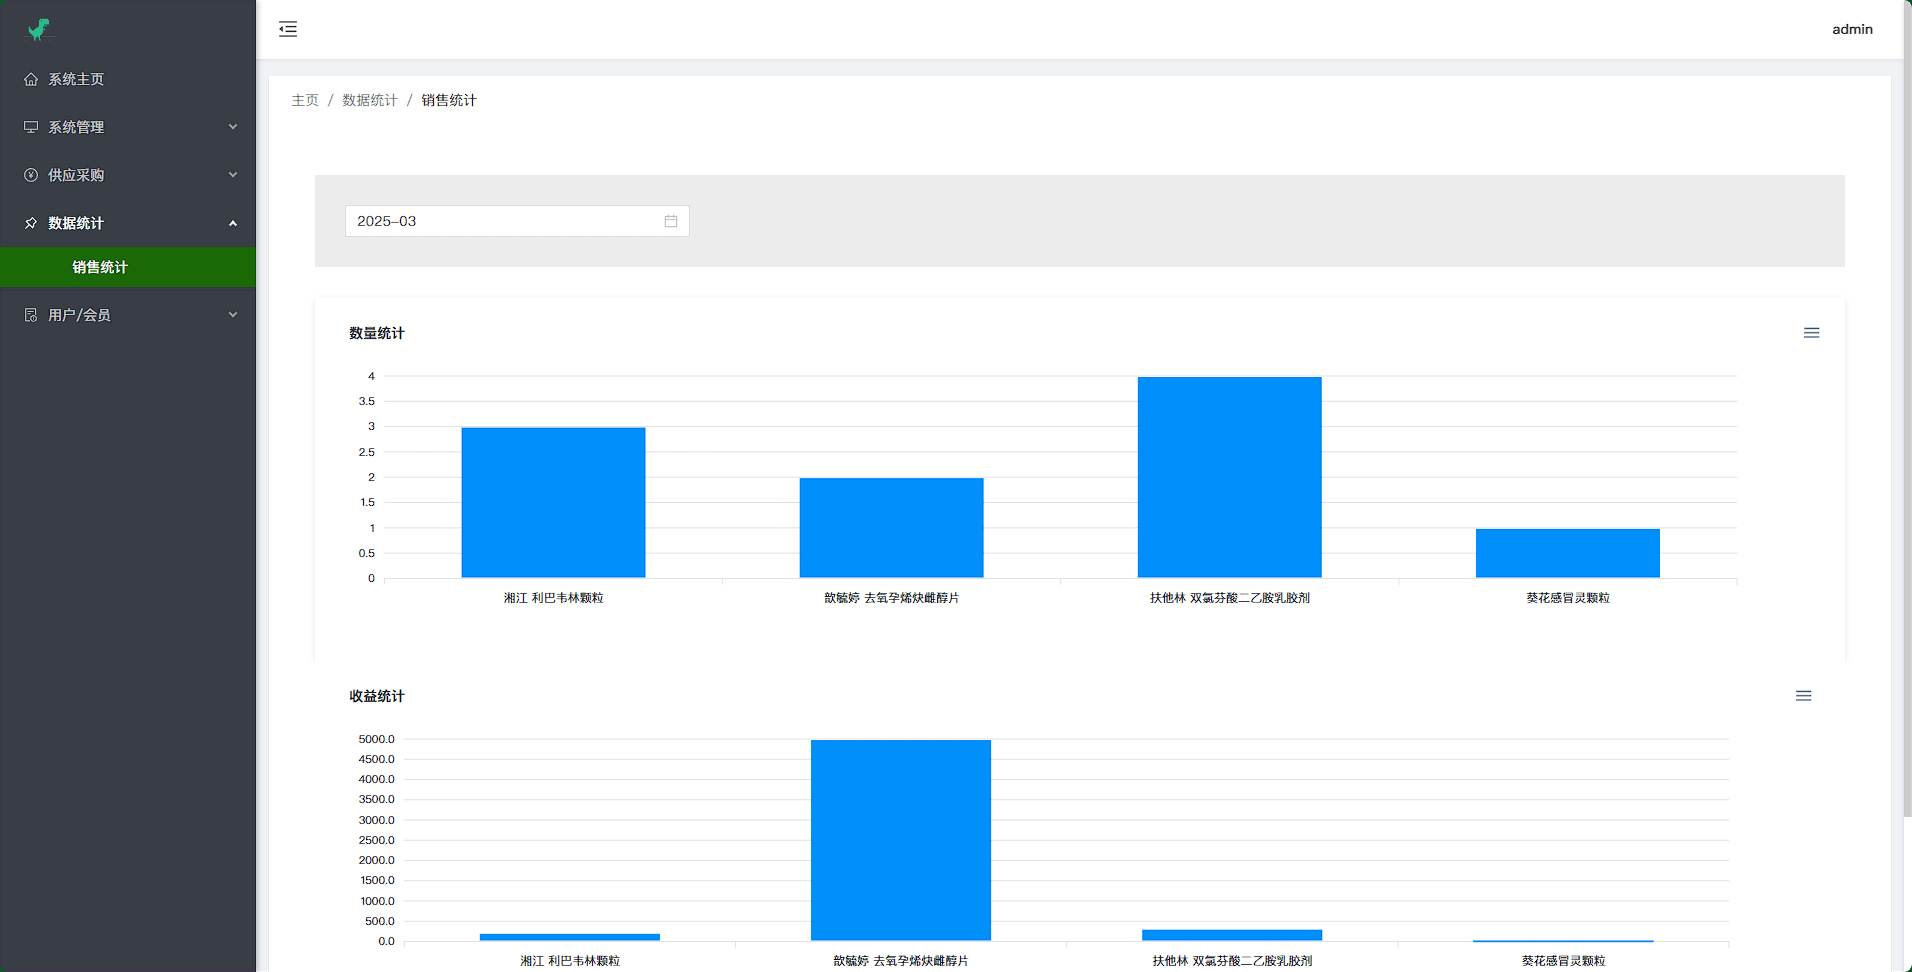Click the calendar icon in date field

pos(671,221)
